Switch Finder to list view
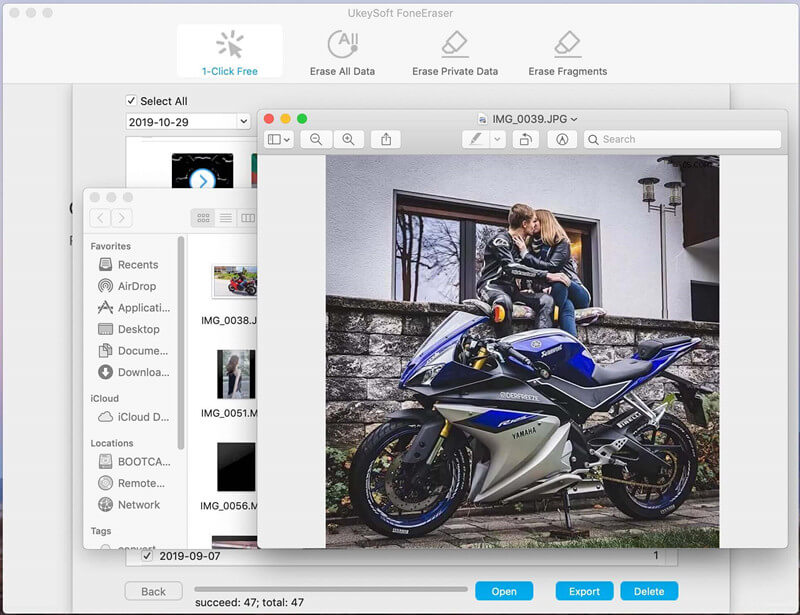The width and height of the screenshot is (800, 615). coord(226,218)
